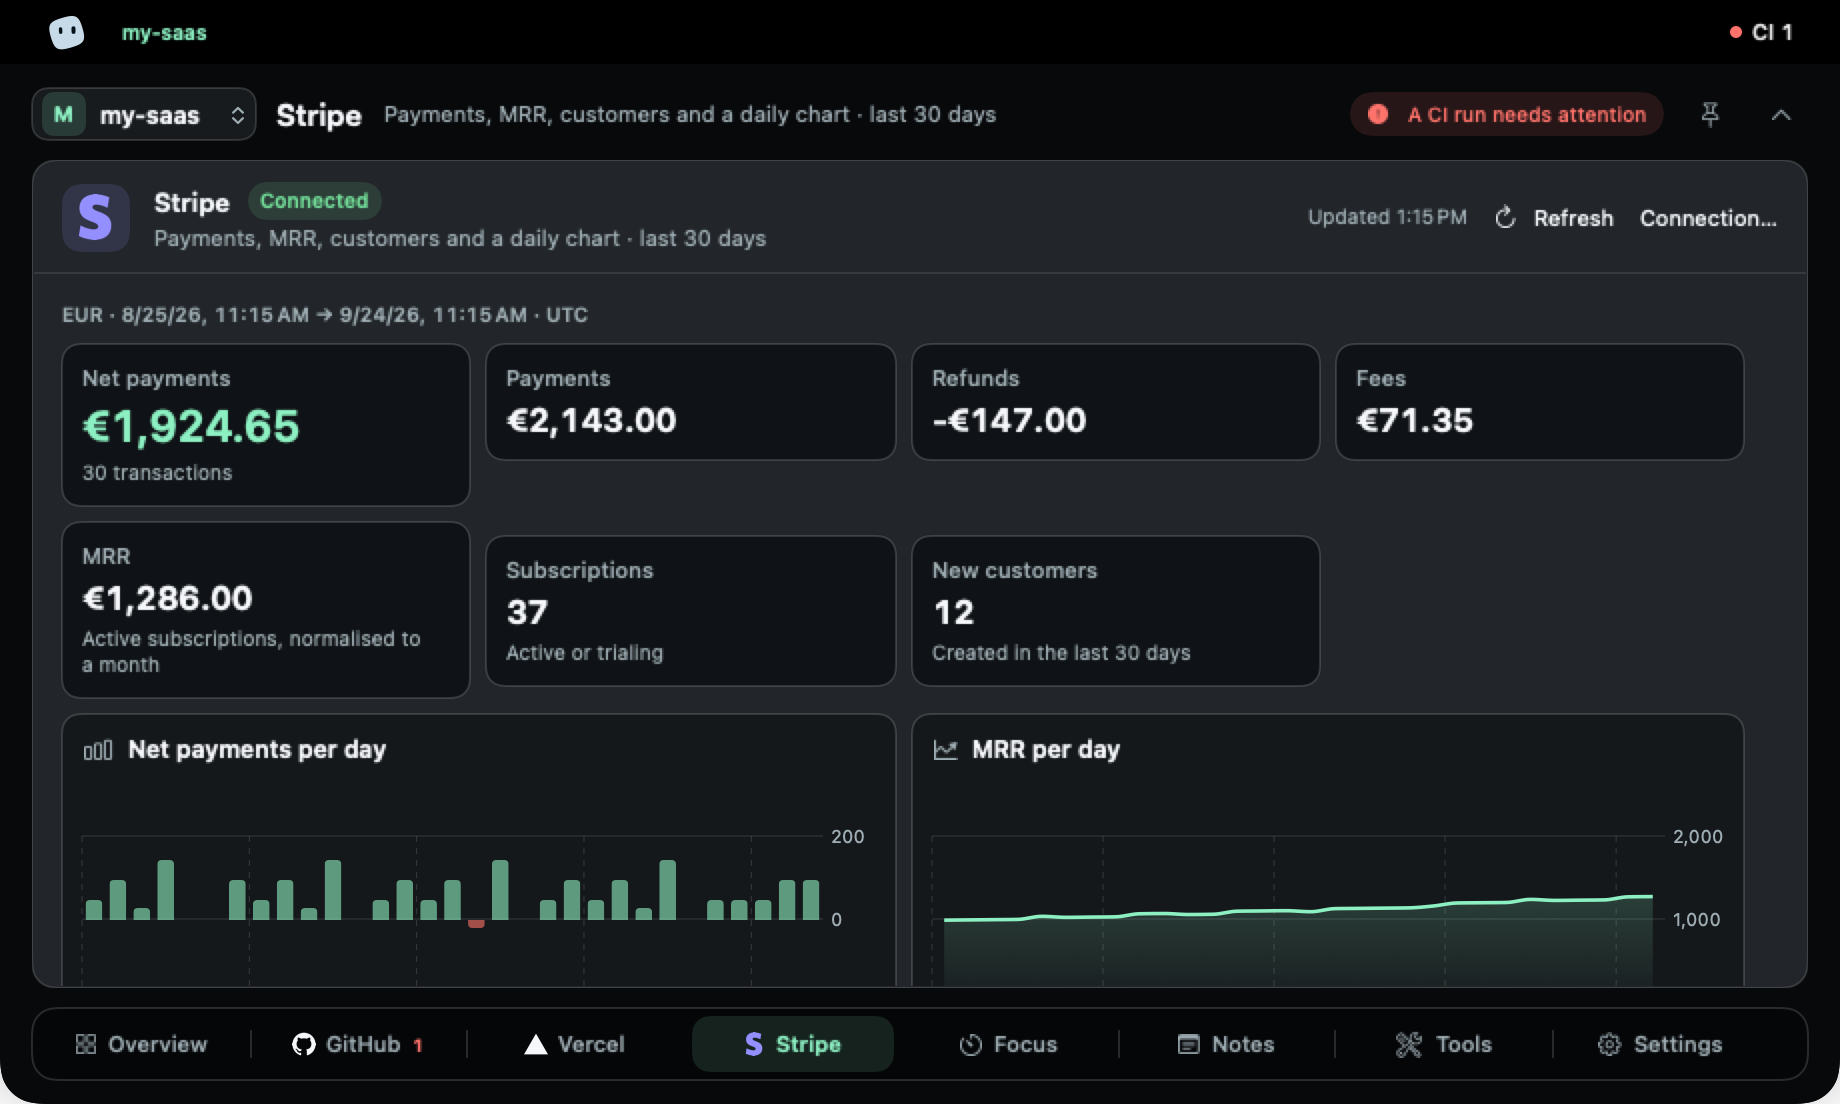Screen dimensions: 1840x1104
Task: Click the MRR €1,286.00 value
Action: tap(167, 598)
